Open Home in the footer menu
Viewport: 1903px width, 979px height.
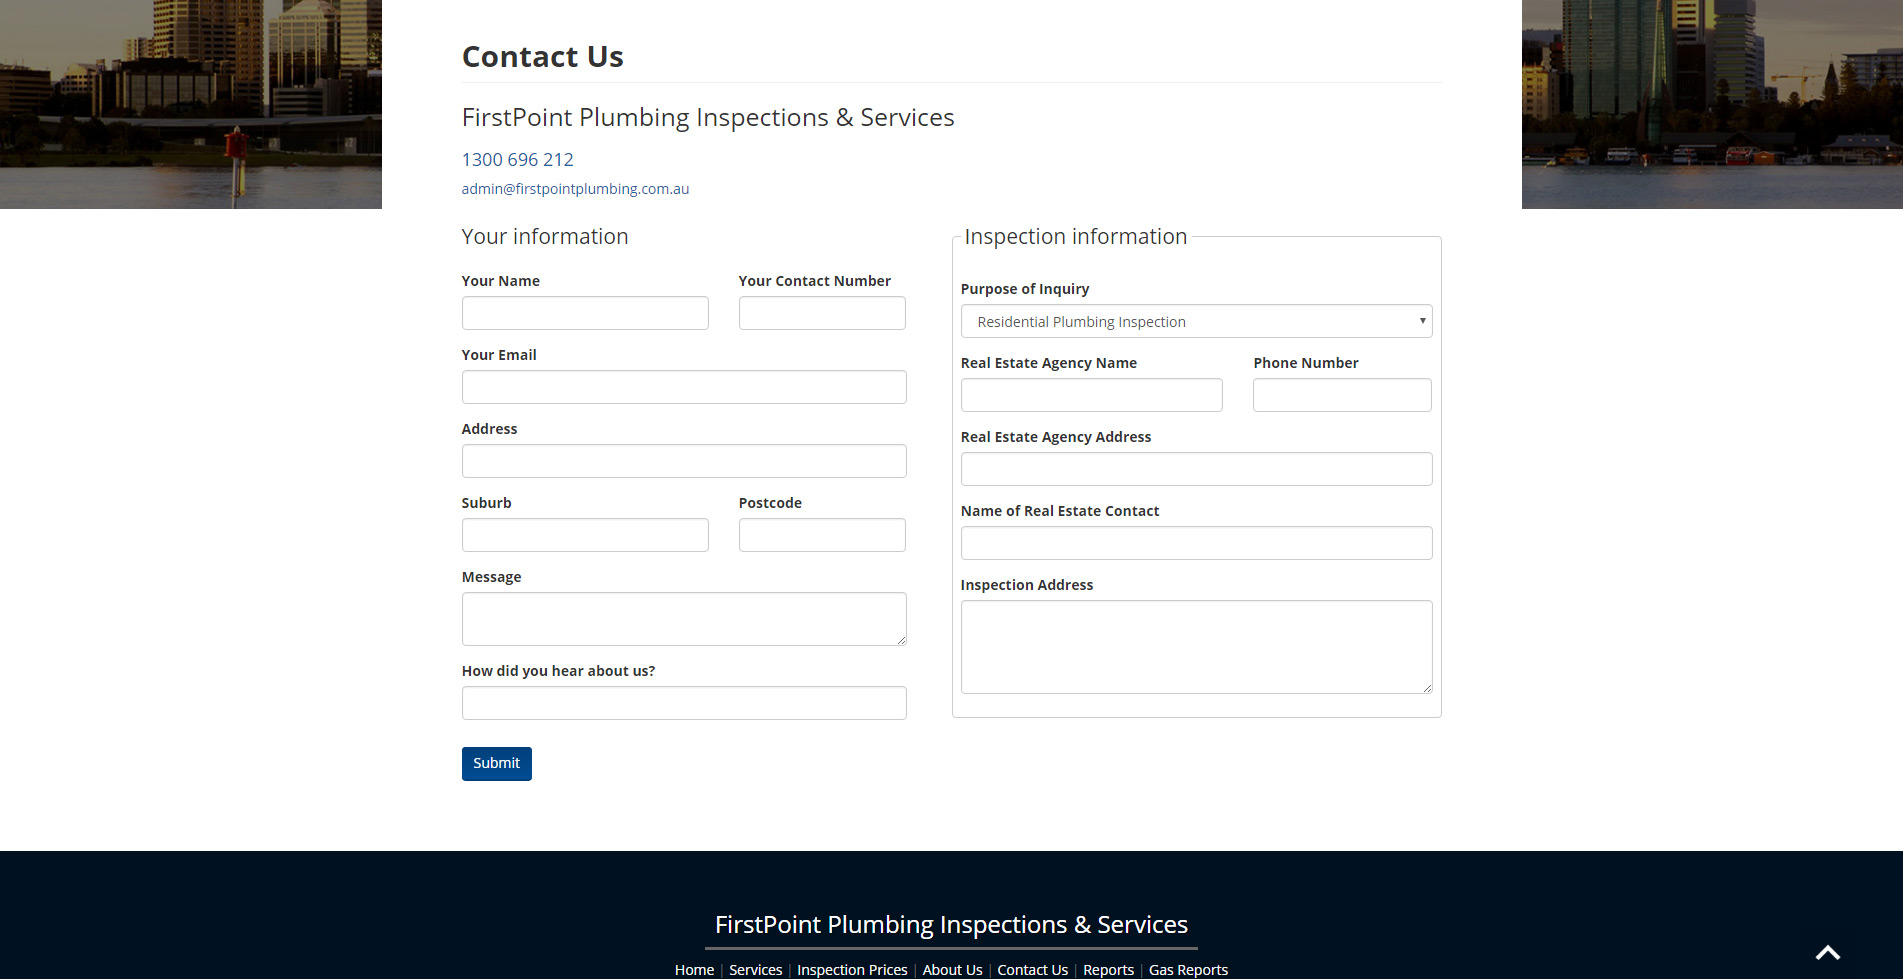pyautogui.click(x=694, y=970)
